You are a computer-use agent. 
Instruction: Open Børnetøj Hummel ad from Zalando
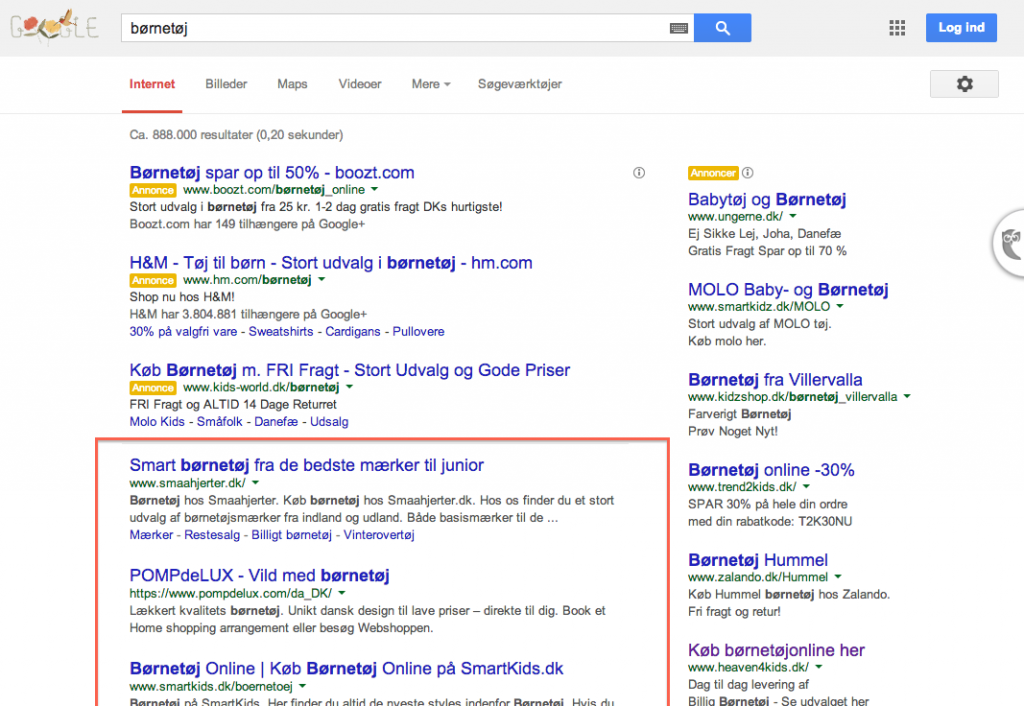758,560
